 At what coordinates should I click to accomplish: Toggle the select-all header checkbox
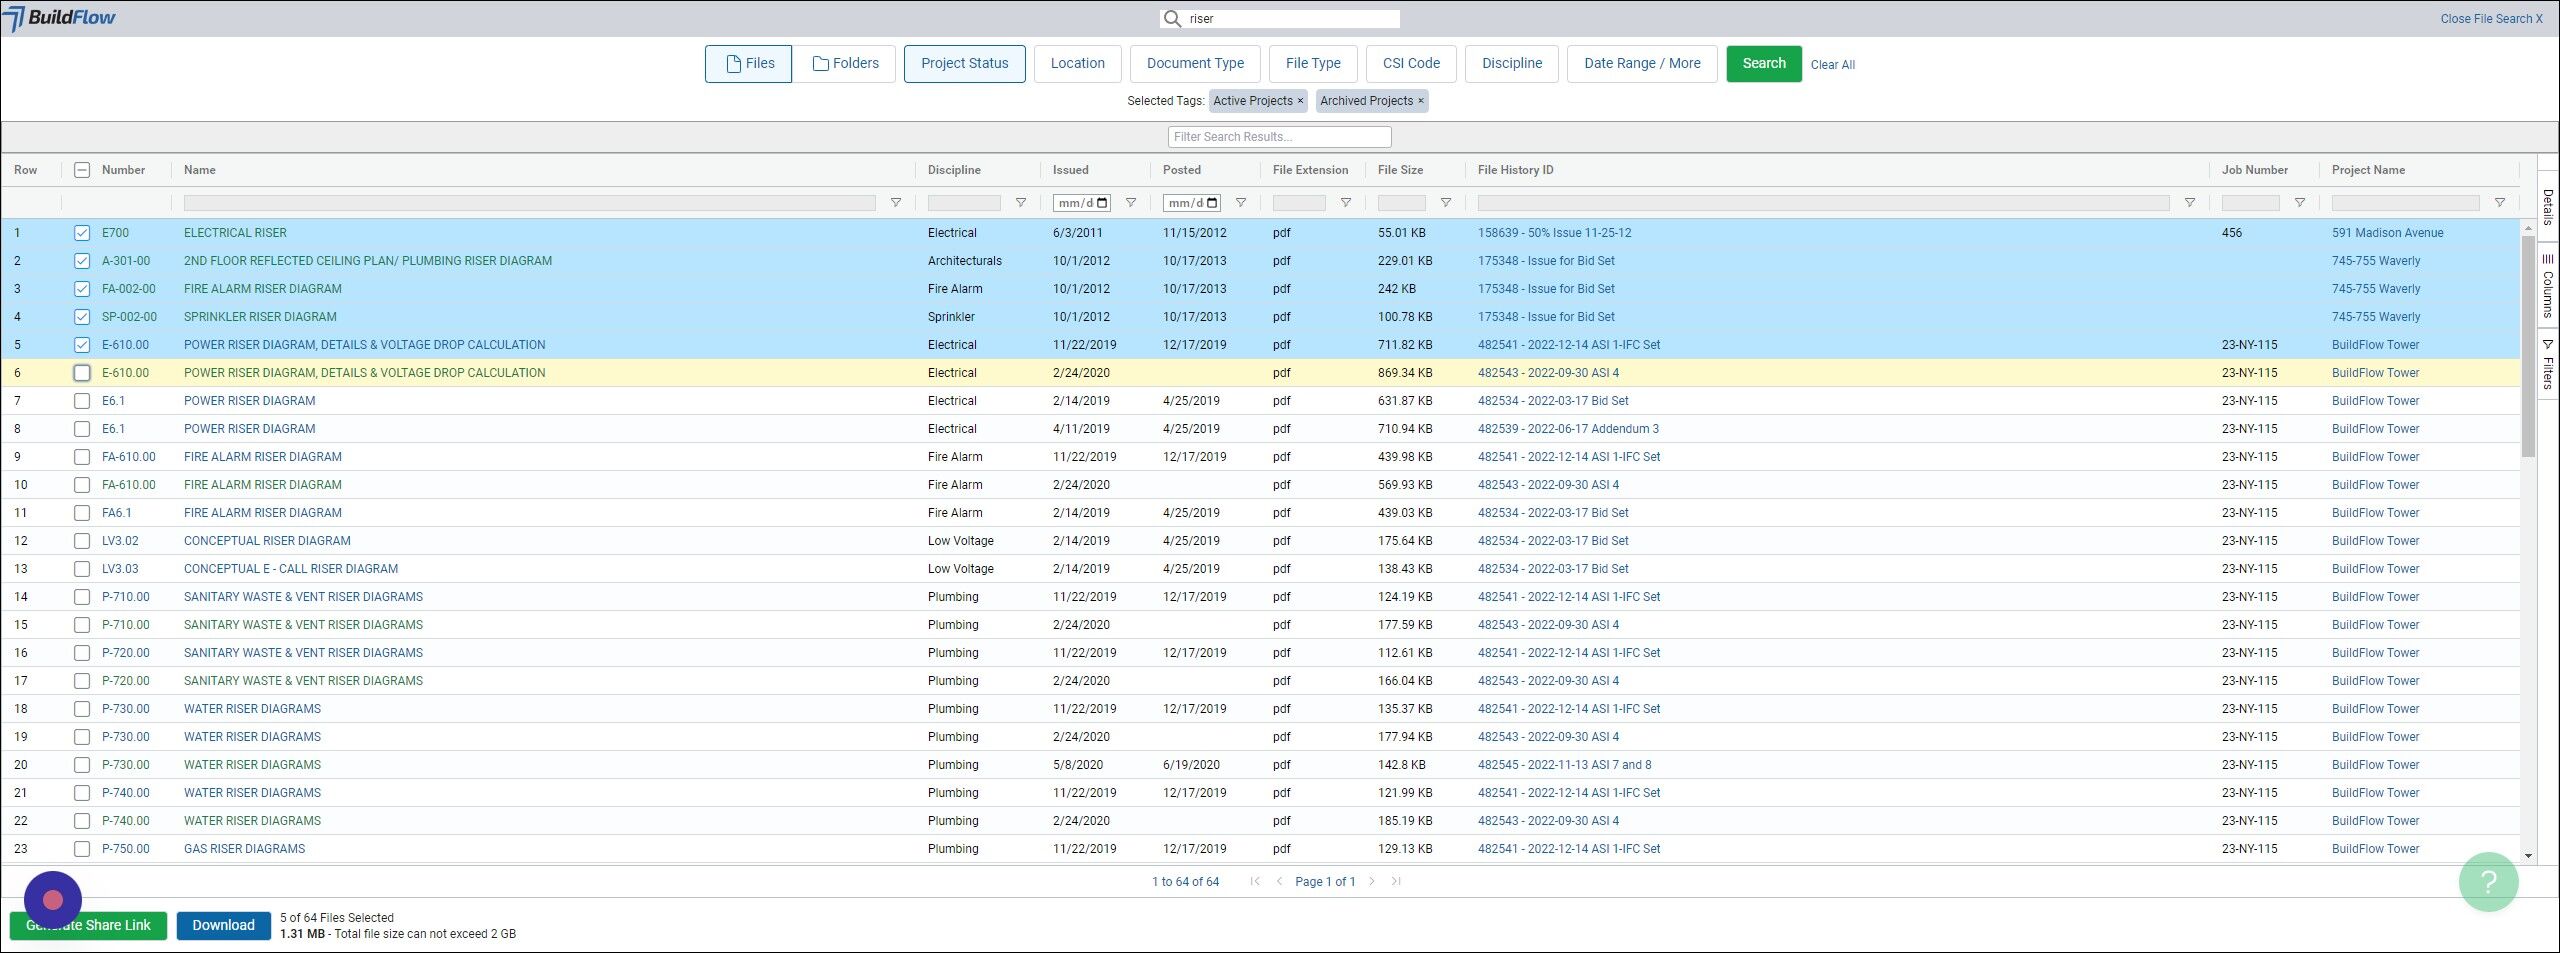click(x=82, y=170)
